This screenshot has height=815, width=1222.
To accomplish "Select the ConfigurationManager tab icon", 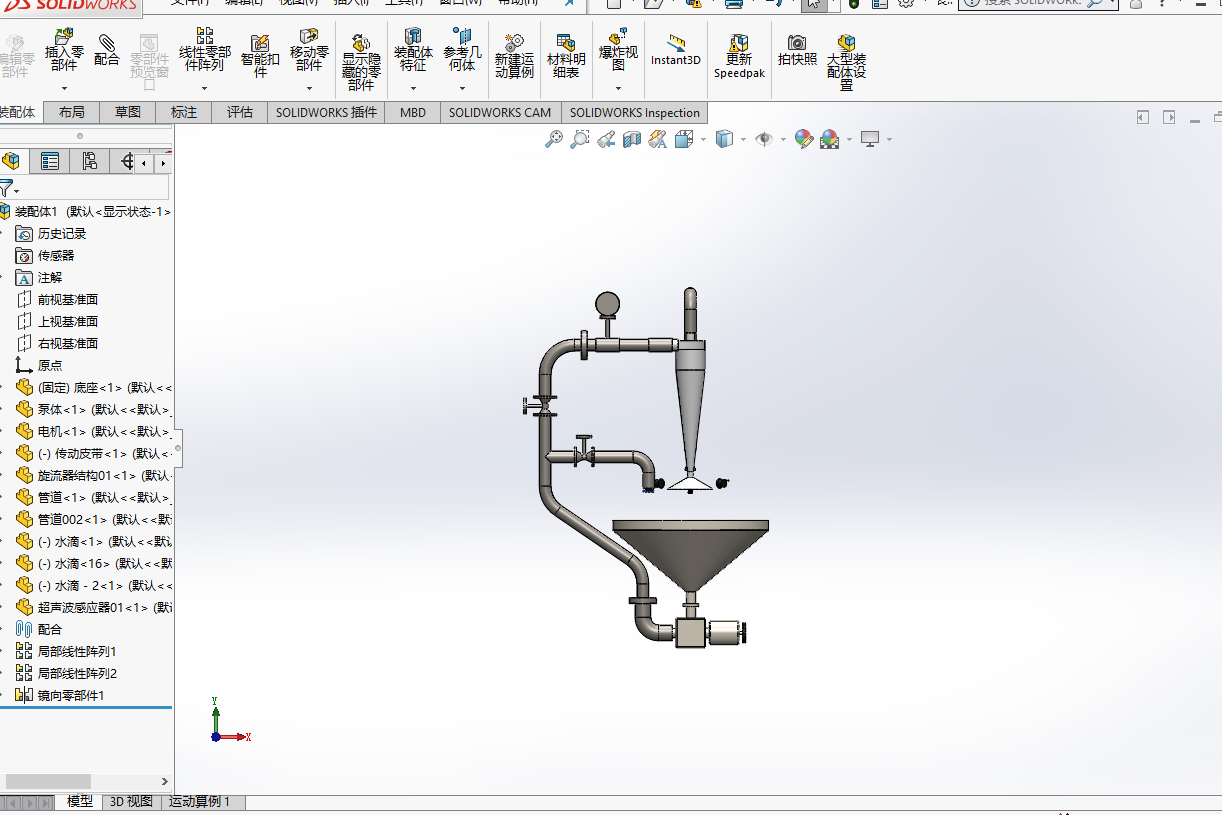I will pos(90,161).
